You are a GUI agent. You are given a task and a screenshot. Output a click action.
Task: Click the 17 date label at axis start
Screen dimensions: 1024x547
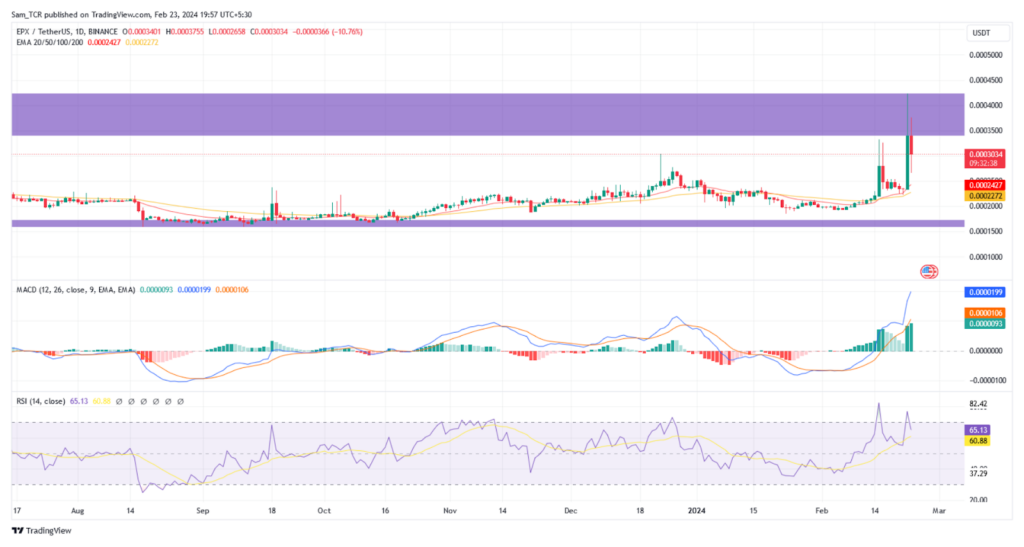pos(16,511)
